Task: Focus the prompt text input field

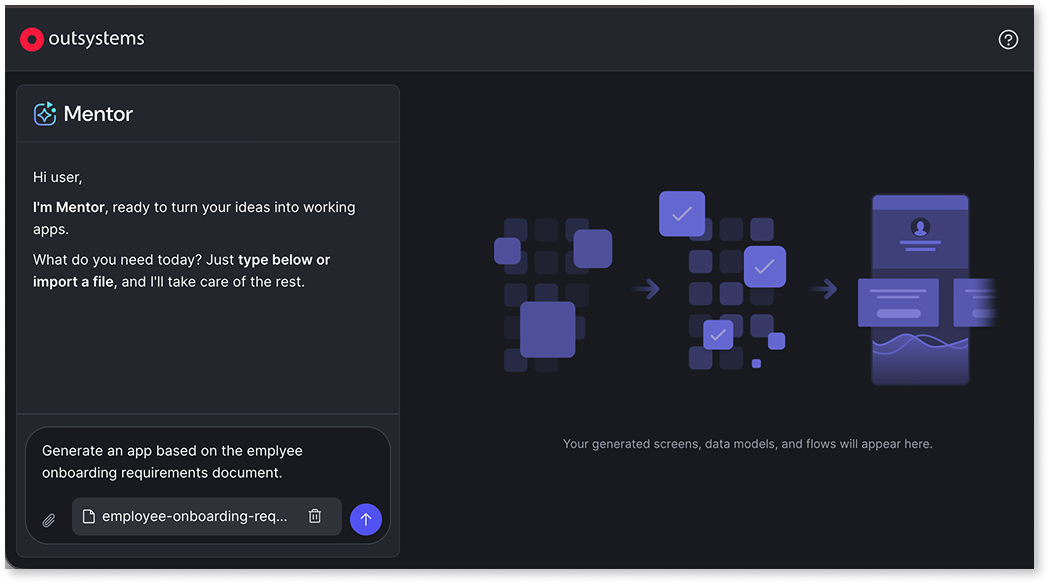Action: click(x=208, y=462)
